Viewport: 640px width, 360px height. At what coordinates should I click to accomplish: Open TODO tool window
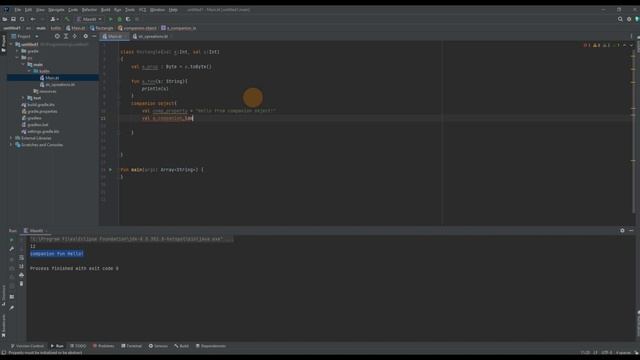tap(78, 346)
